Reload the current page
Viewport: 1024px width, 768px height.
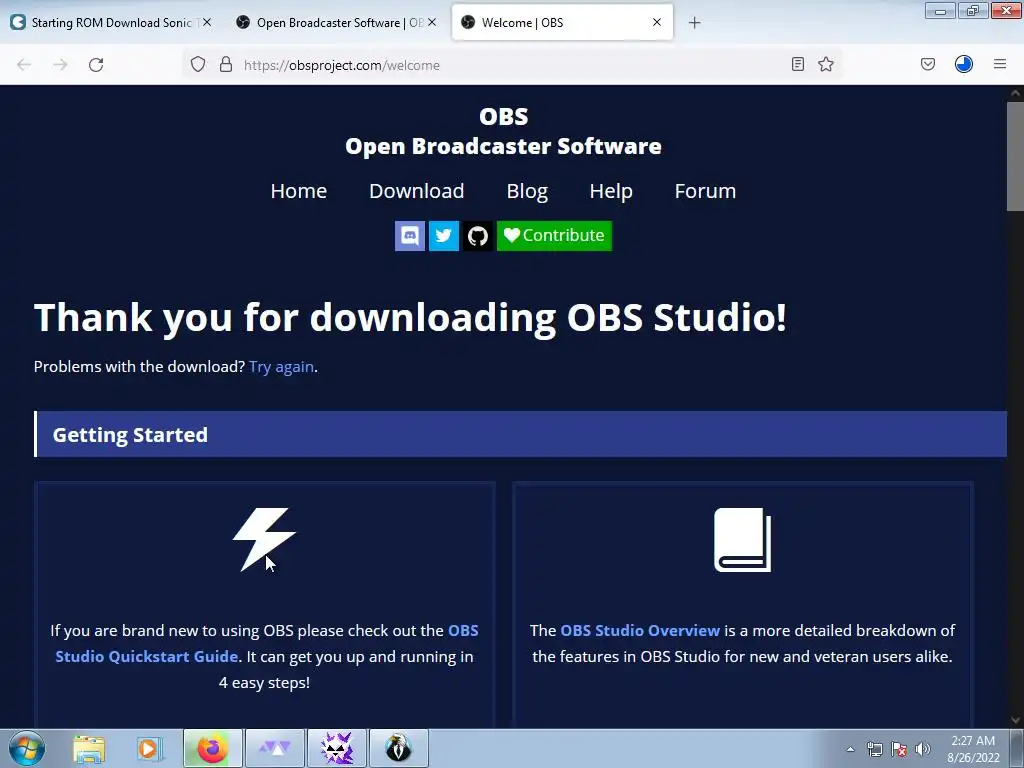tap(96, 65)
